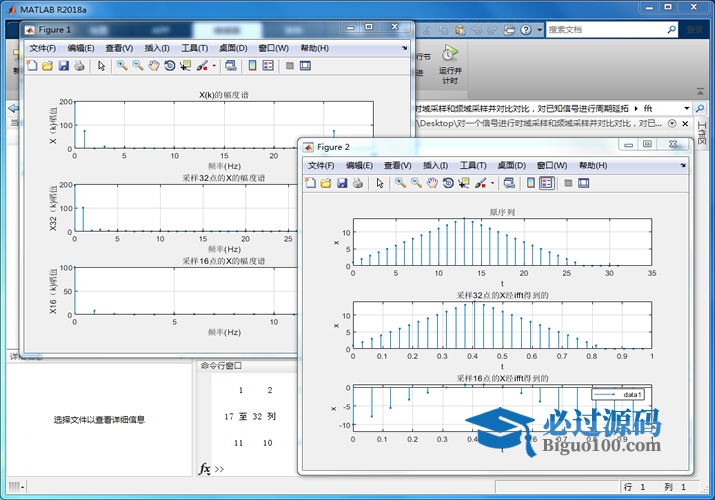Image resolution: width=715 pixels, height=500 pixels.
Task: Click New Figure icon in Figure 2 toolbar
Action: click(311, 183)
